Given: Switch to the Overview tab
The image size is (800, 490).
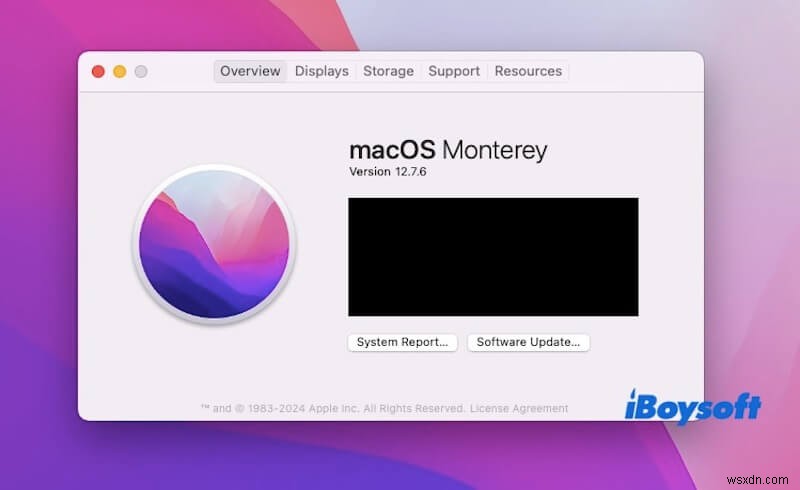Looking at the screenshot, I should coord(250,71).
